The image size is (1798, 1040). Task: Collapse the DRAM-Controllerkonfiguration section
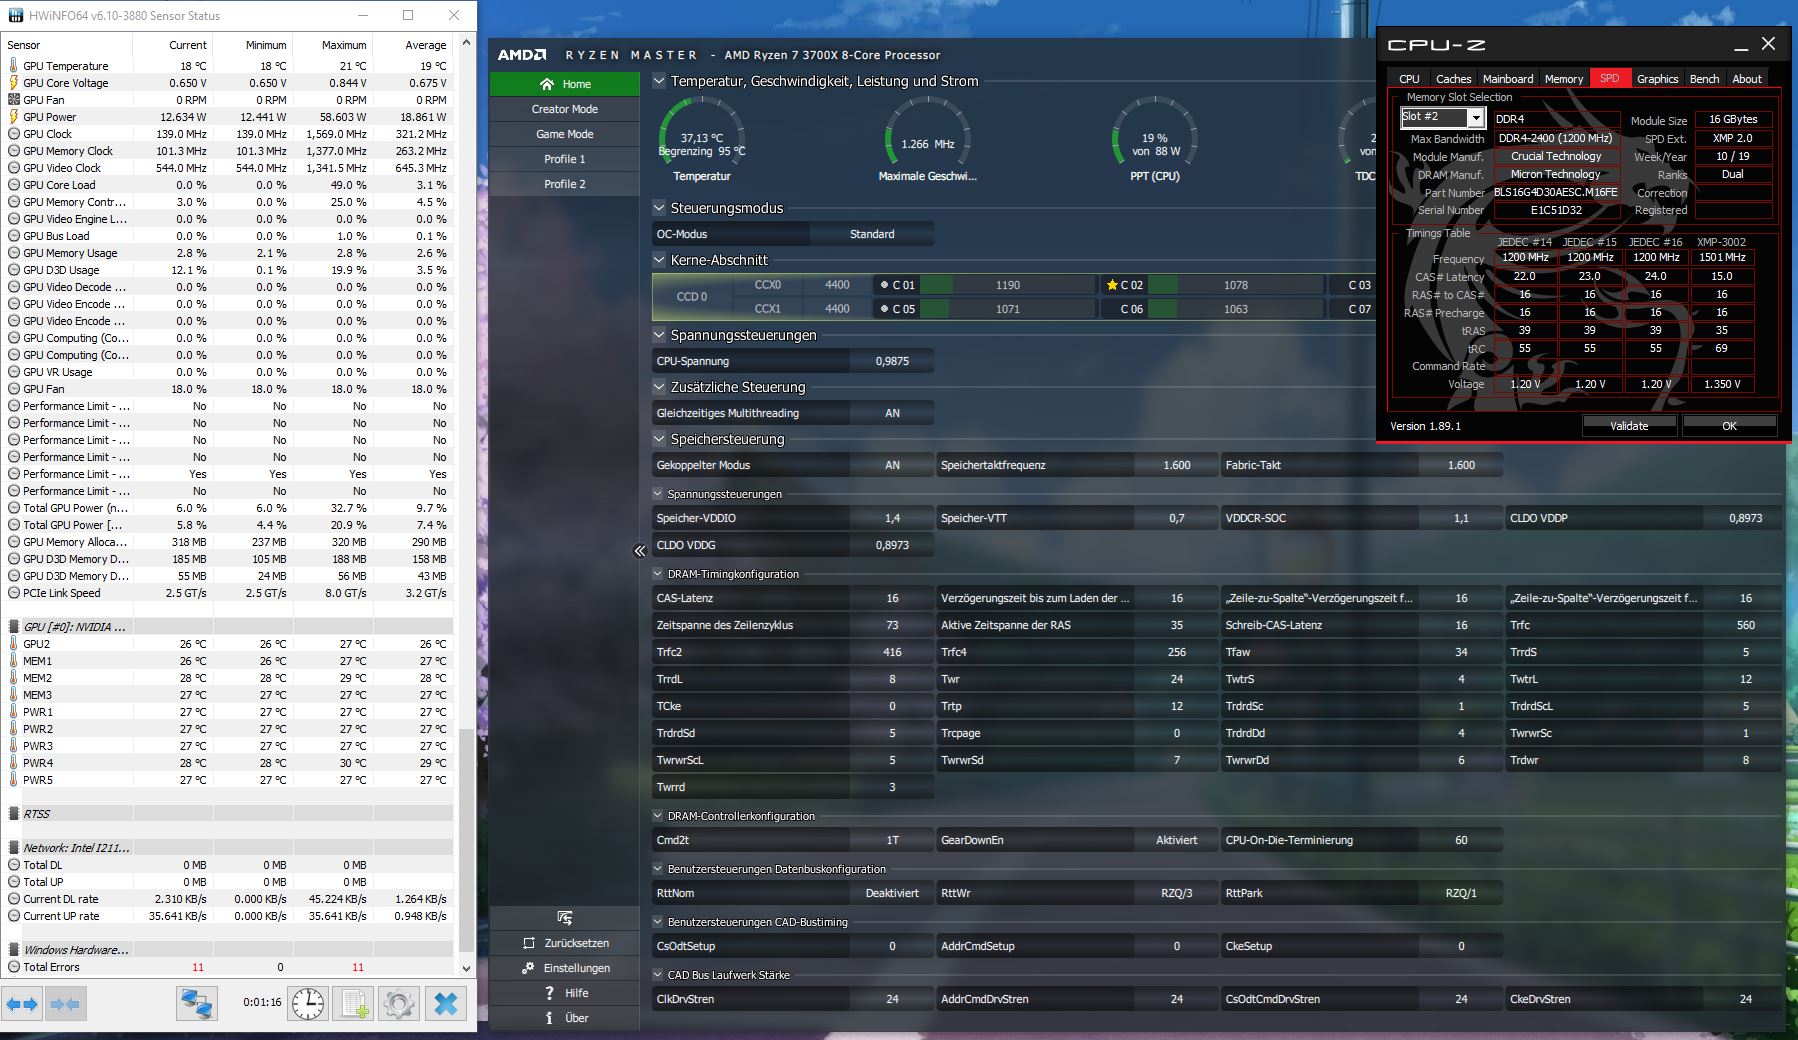658,816
